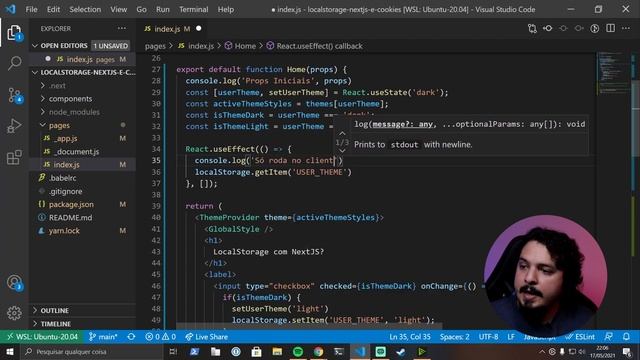The width and height of the screenshot is (640, 360).
Task: Show next signature overload arrow
Action: (342, 151)
